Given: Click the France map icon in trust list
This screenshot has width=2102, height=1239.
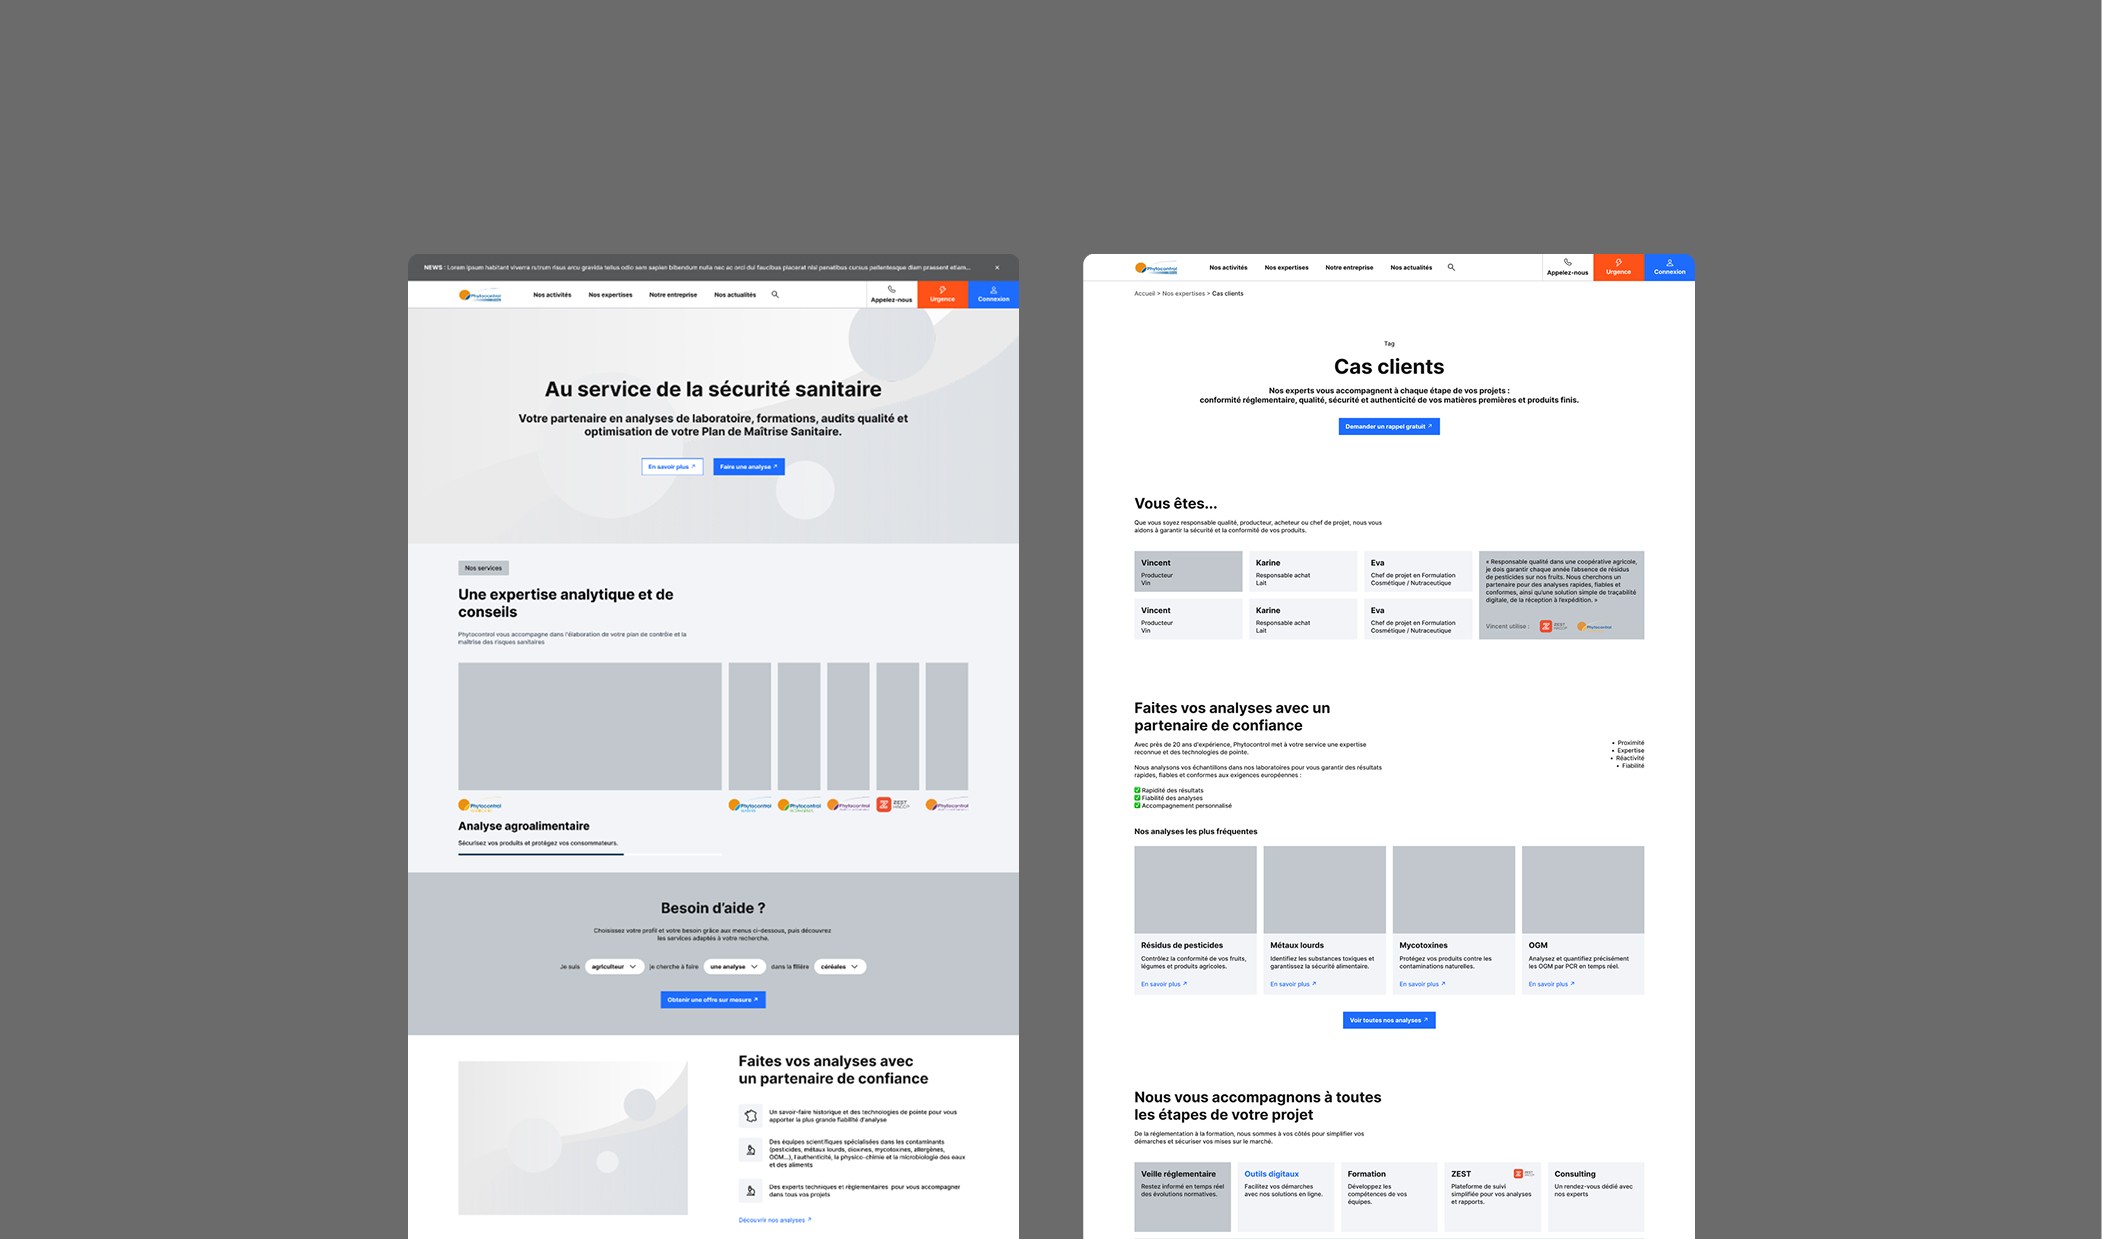Looking at the screenshot, I should 750,1116.
